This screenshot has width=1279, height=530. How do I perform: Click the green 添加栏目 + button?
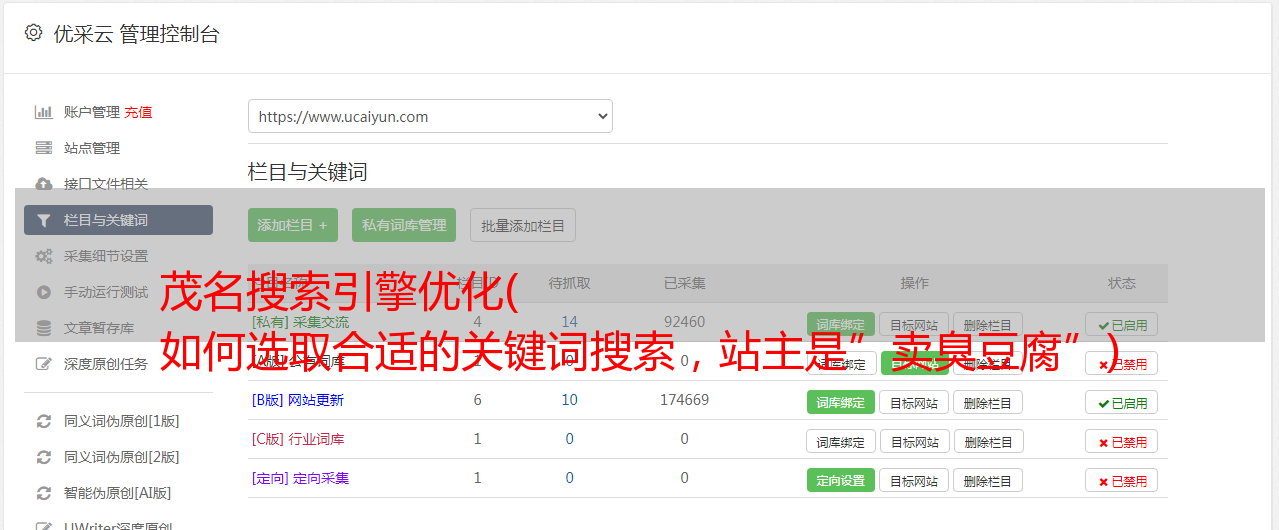coord(293,225)
